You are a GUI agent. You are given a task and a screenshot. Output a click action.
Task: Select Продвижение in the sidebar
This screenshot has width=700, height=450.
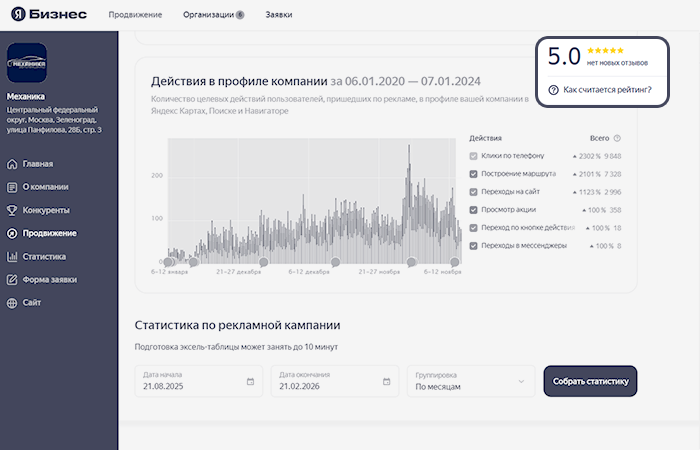42,233
